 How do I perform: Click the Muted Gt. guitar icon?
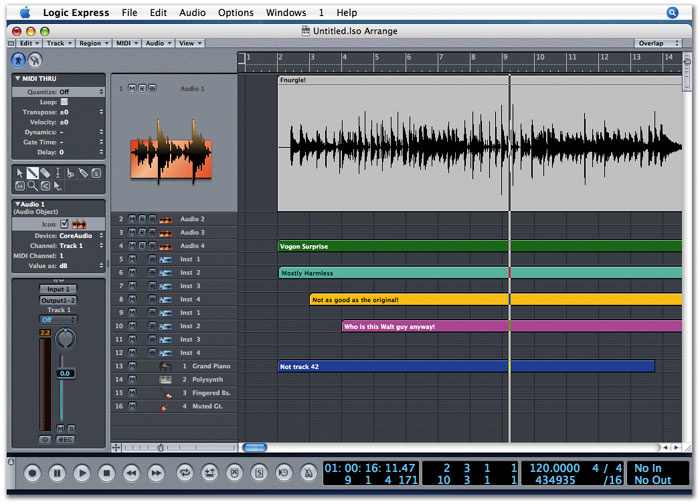[x=165, y=407]
